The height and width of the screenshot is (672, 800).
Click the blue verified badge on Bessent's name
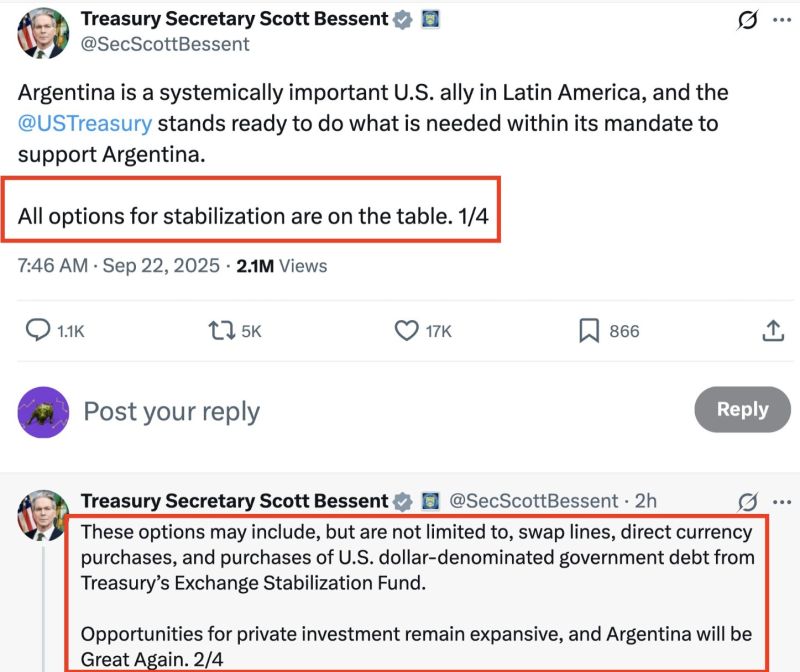(402, 18)
